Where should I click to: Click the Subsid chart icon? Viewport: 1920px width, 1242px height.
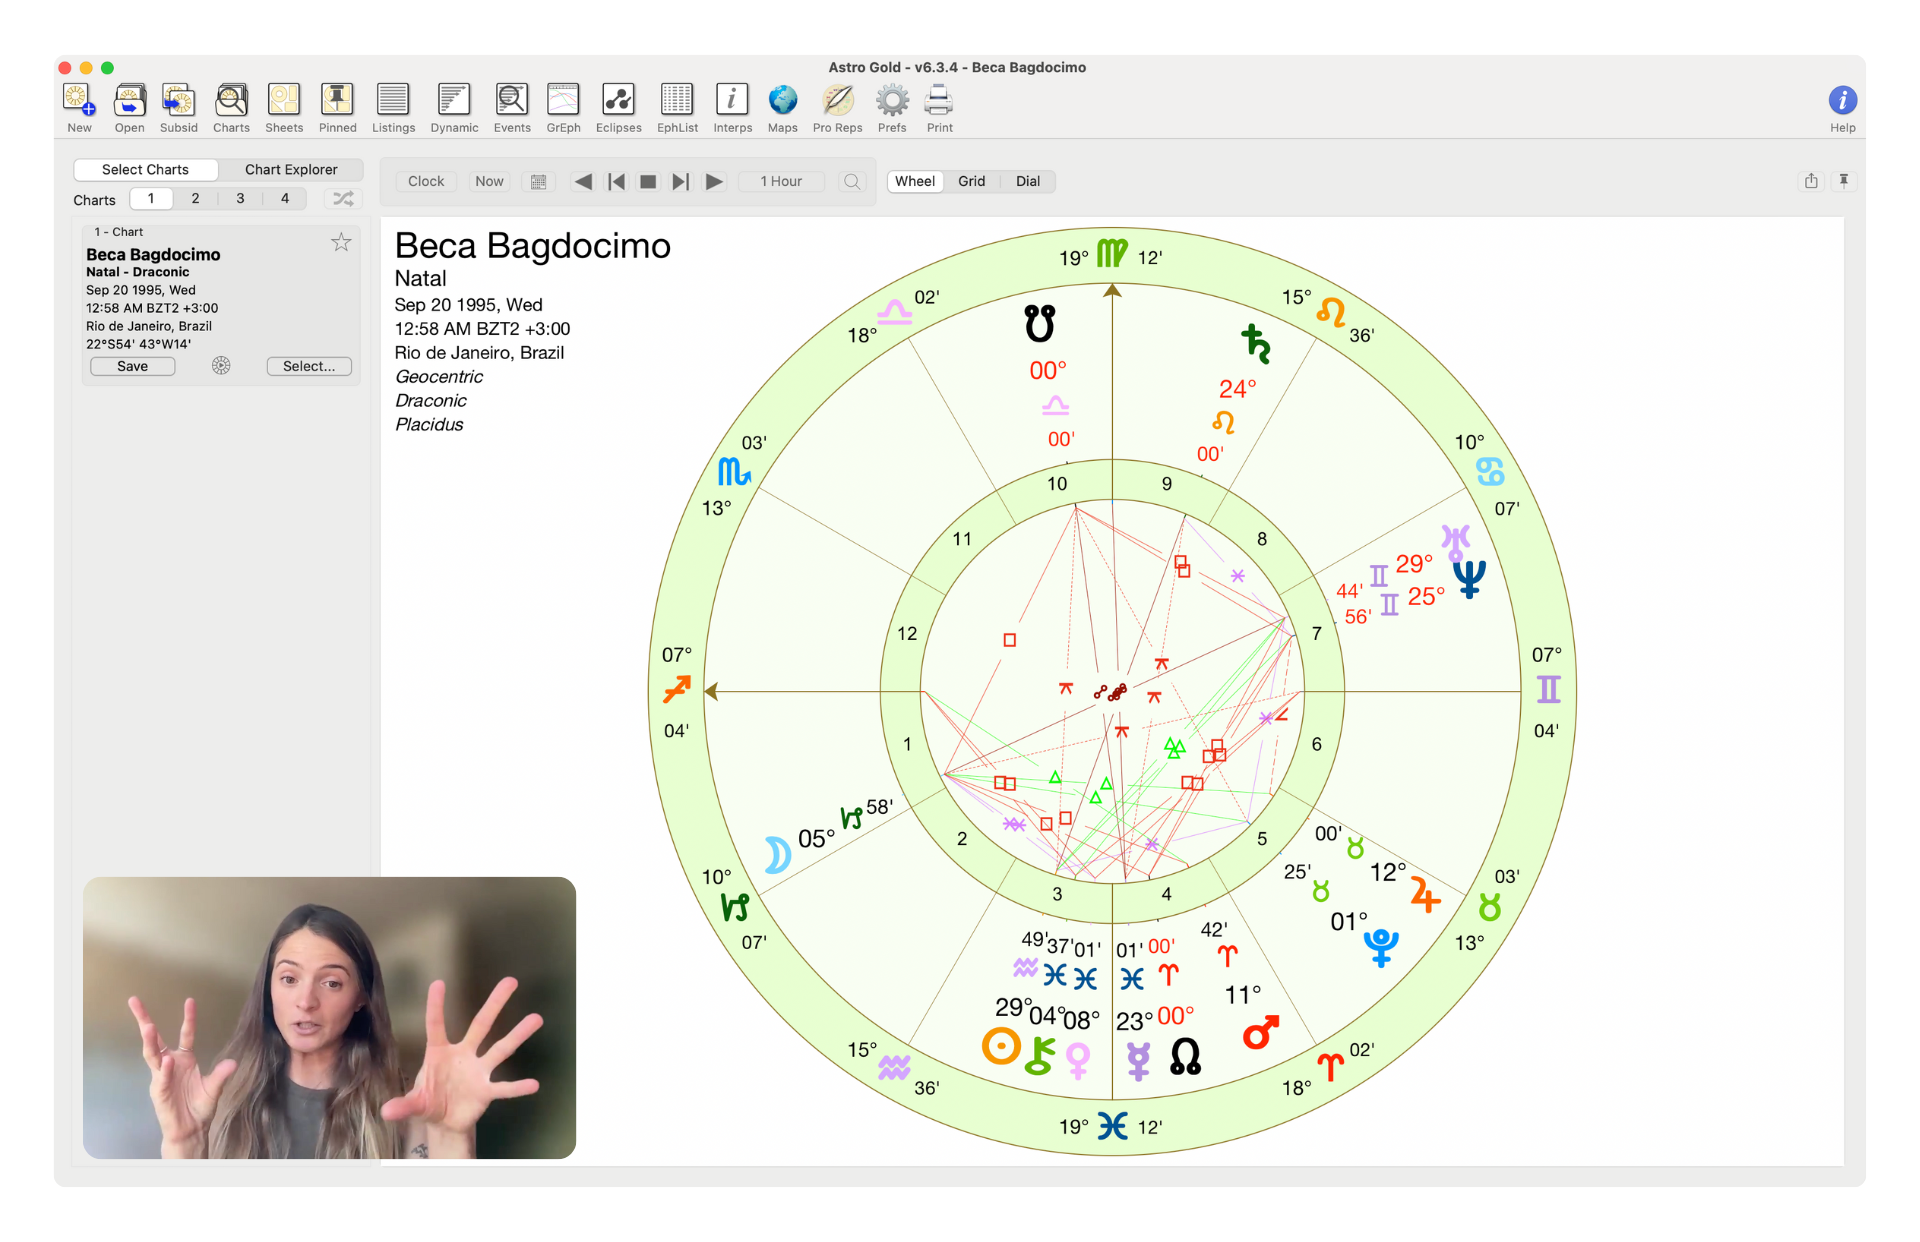pyautogui.click(x=178, y=108)
